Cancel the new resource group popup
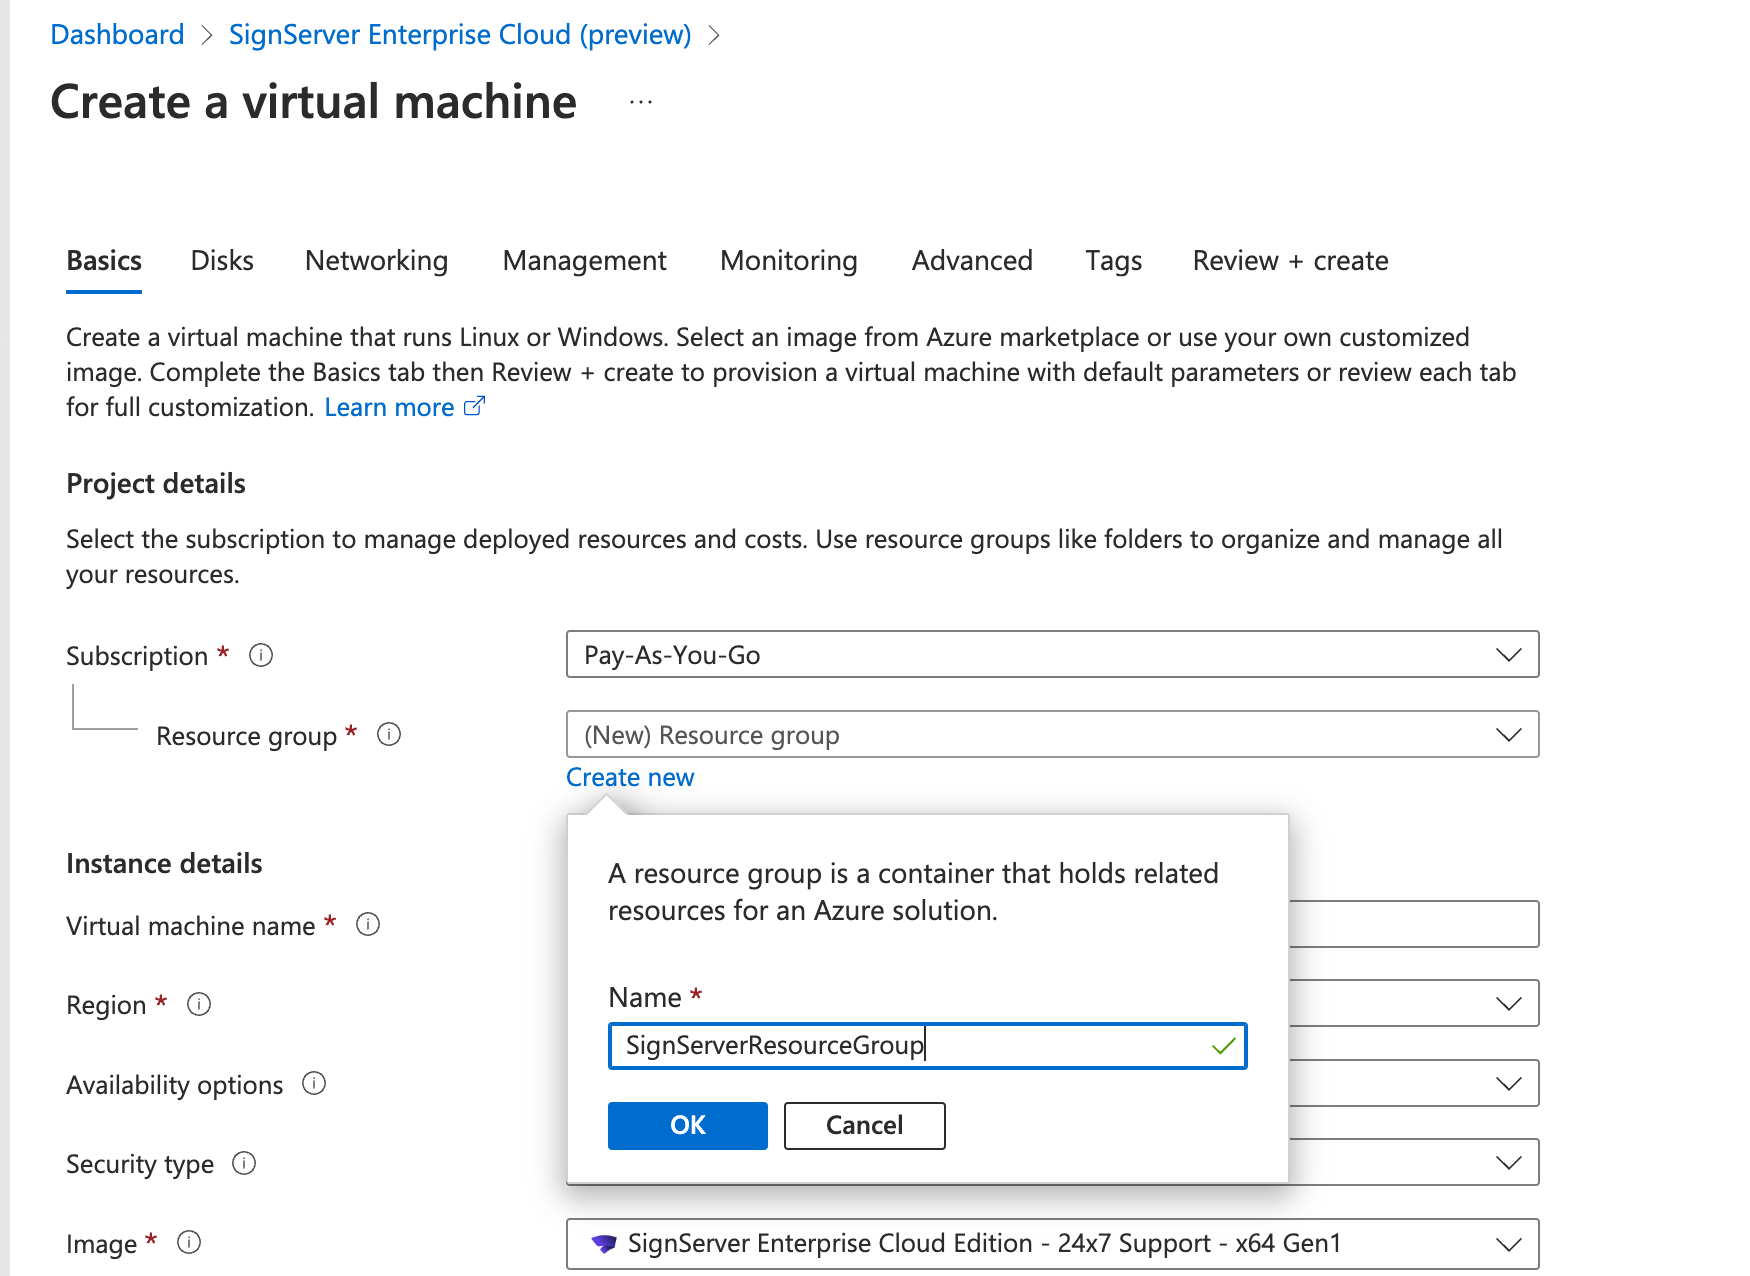The height and width of the screenshot is (1276, 1750). (x=864, y=1126)
